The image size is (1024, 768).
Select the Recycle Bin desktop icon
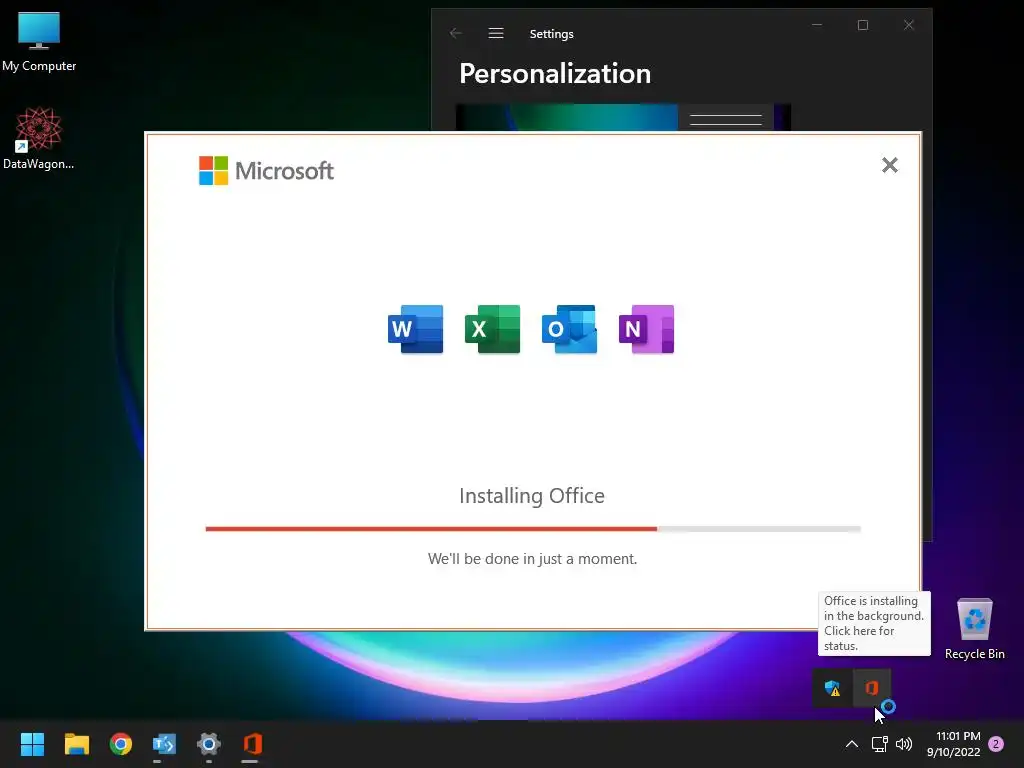coord(974,629)
